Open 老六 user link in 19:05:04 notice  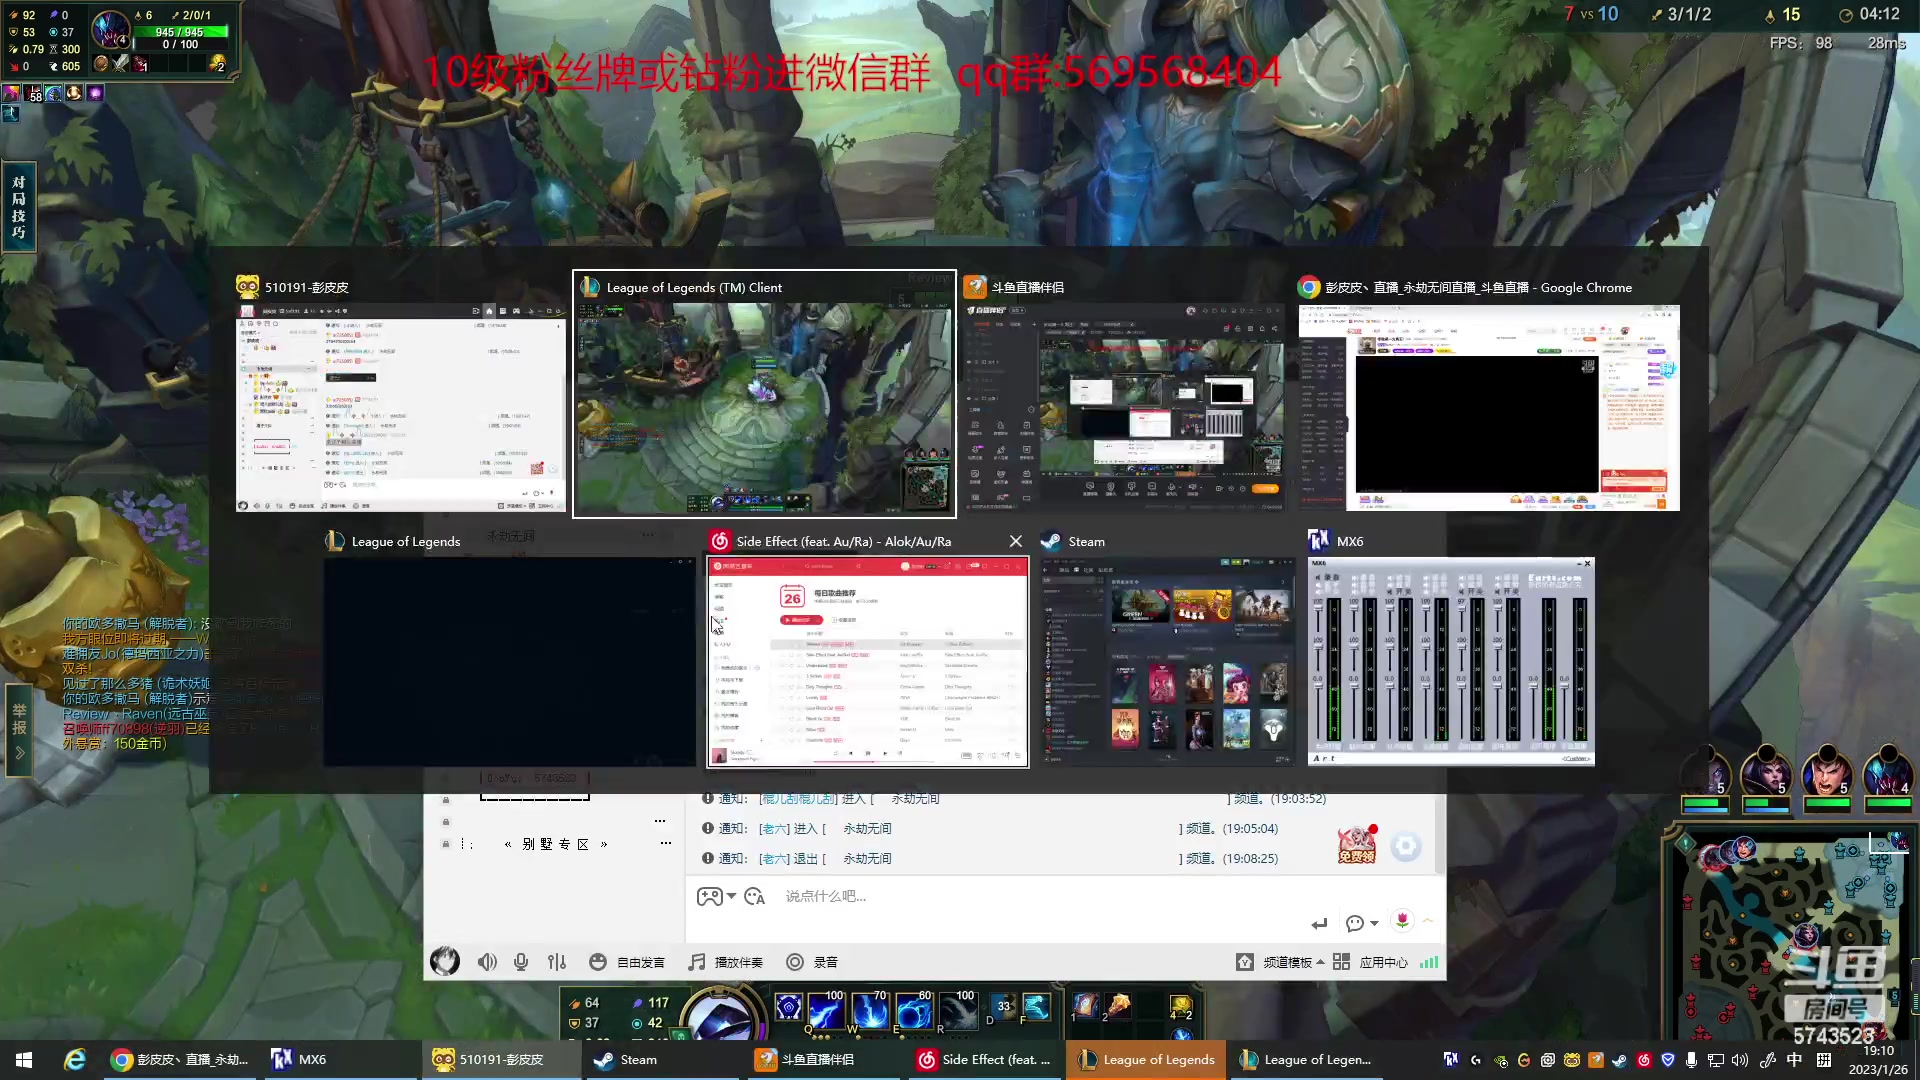[x=774, y=828]
